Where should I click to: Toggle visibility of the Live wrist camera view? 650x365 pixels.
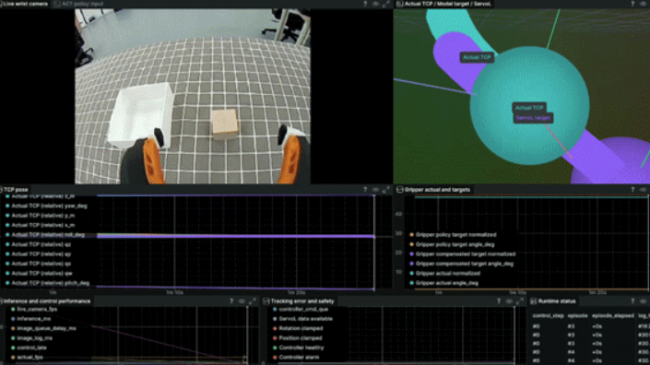pos(376,4)
